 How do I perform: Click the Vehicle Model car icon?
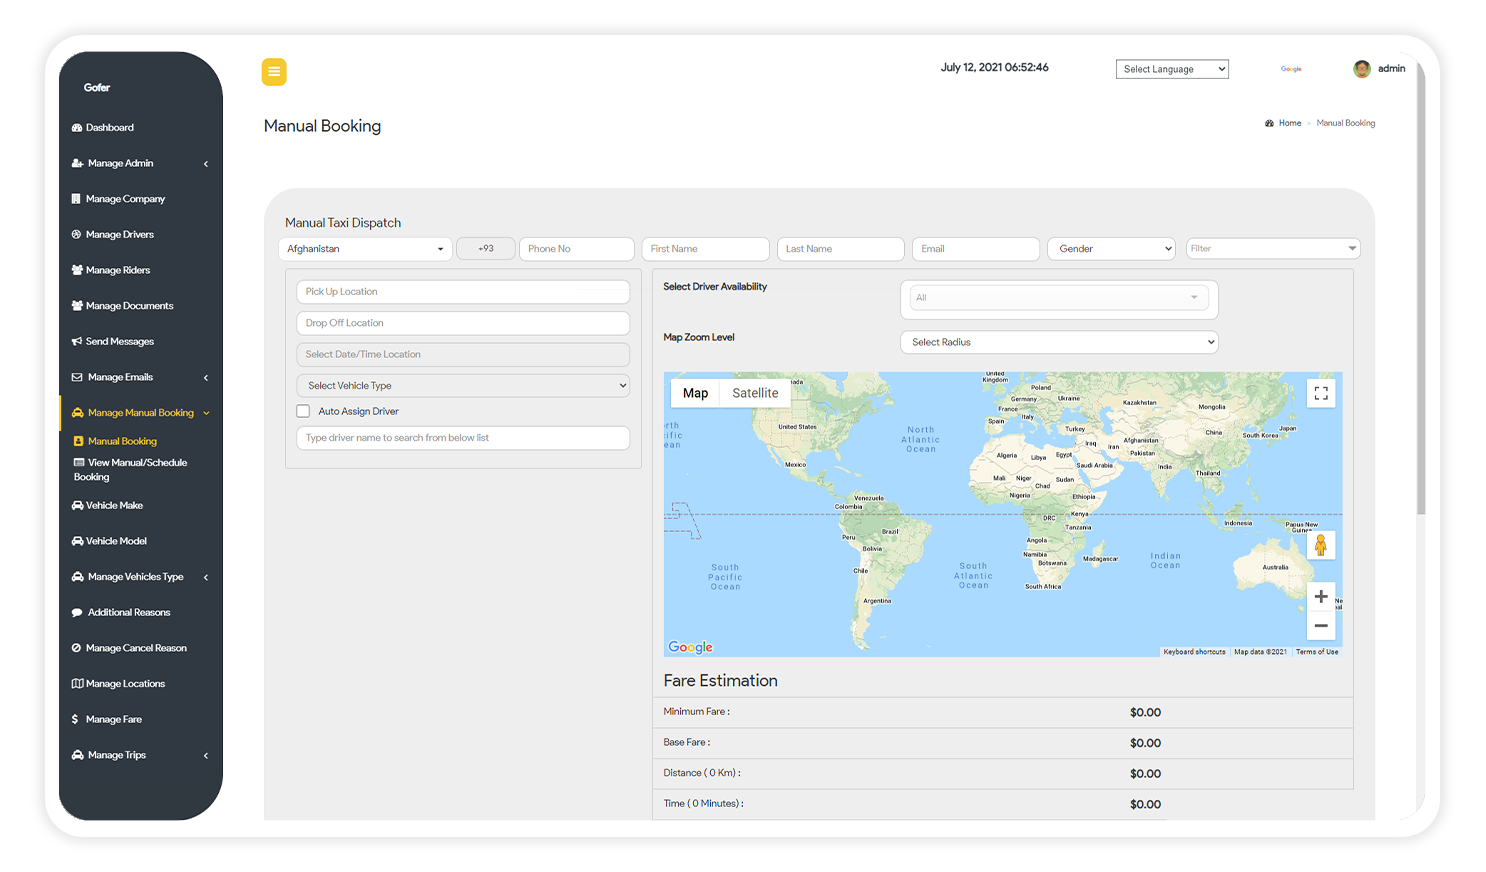[77, 541]
